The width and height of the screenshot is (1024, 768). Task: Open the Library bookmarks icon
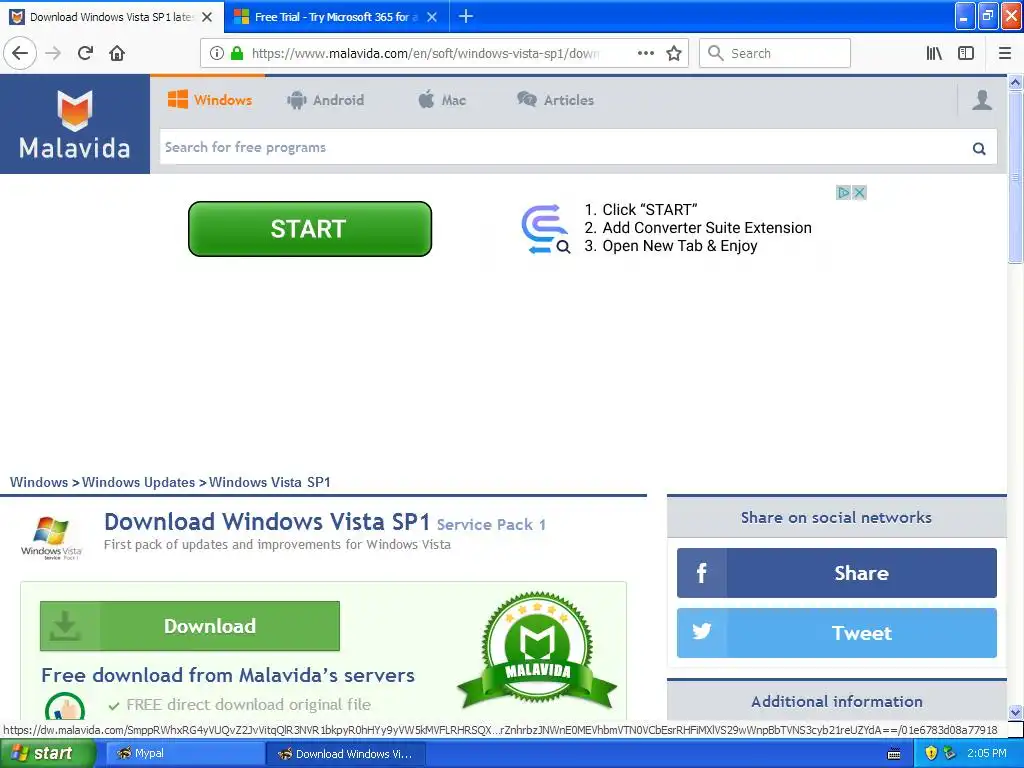coord(934,53)
